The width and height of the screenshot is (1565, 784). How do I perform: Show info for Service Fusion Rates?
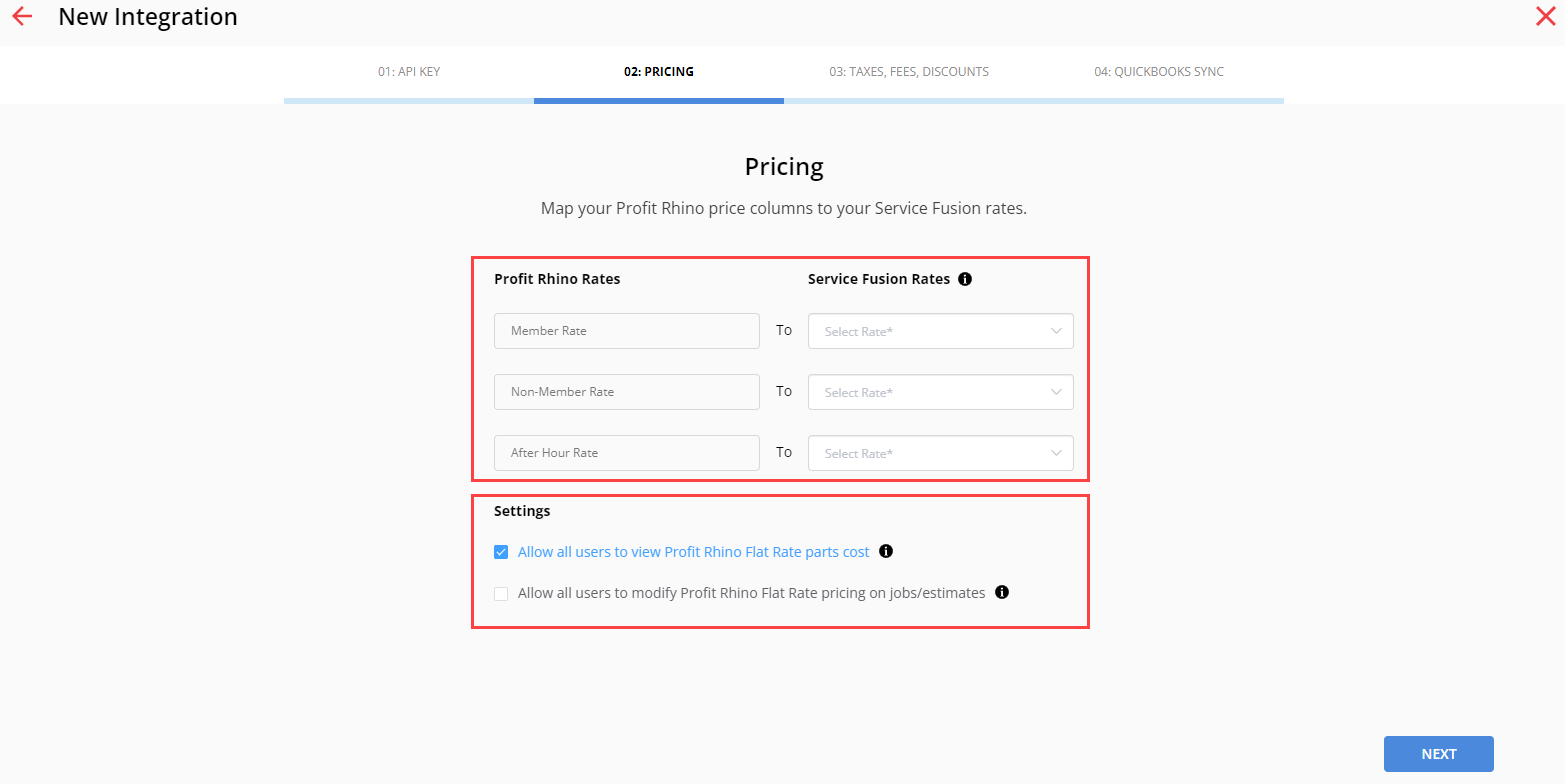tap(965, 279)
